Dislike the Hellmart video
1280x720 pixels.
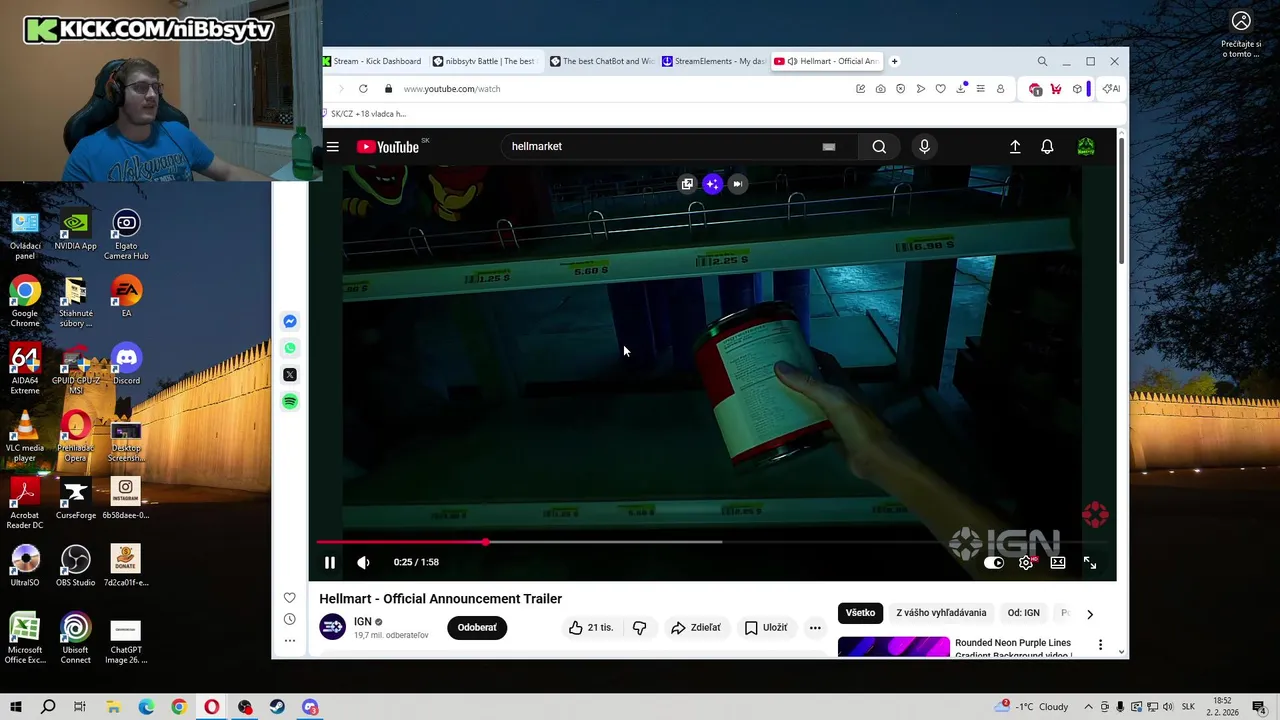pyautogui.click(x=640, y=628)
